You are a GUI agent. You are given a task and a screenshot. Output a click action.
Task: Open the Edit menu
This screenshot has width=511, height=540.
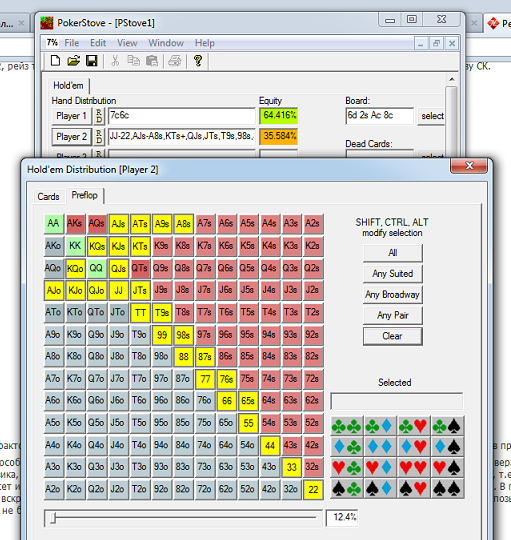(x=98, y=43)
